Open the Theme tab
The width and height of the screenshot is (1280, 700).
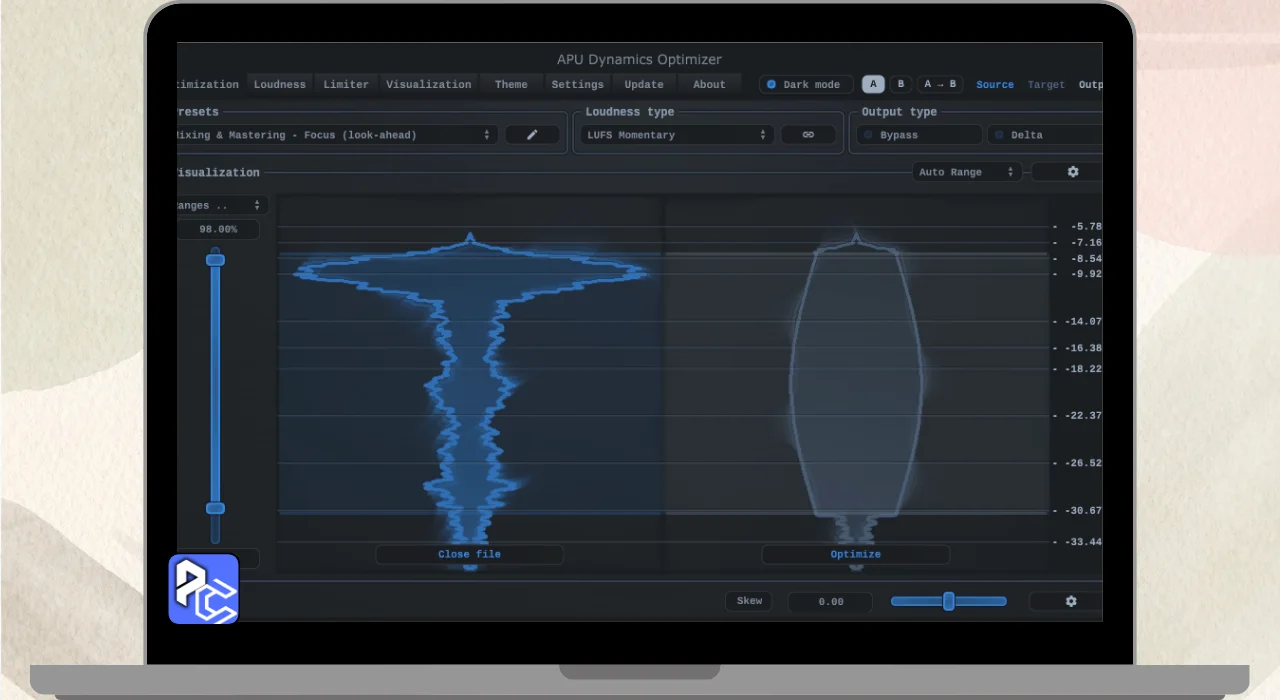511,85
